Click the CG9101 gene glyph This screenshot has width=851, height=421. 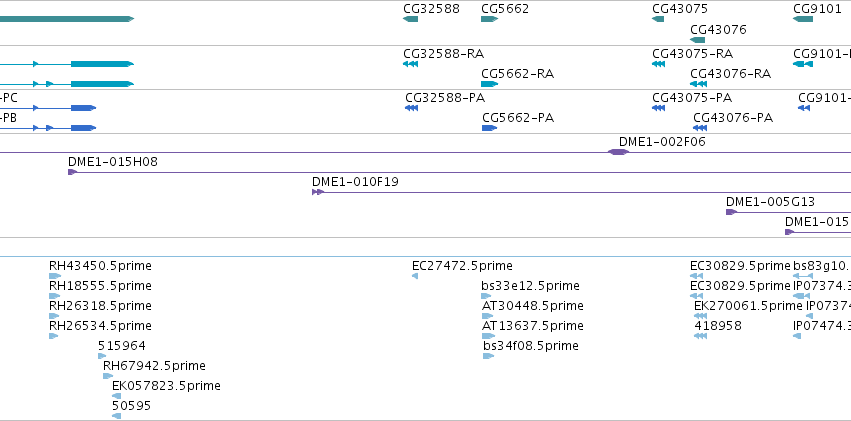click(803, 19)
